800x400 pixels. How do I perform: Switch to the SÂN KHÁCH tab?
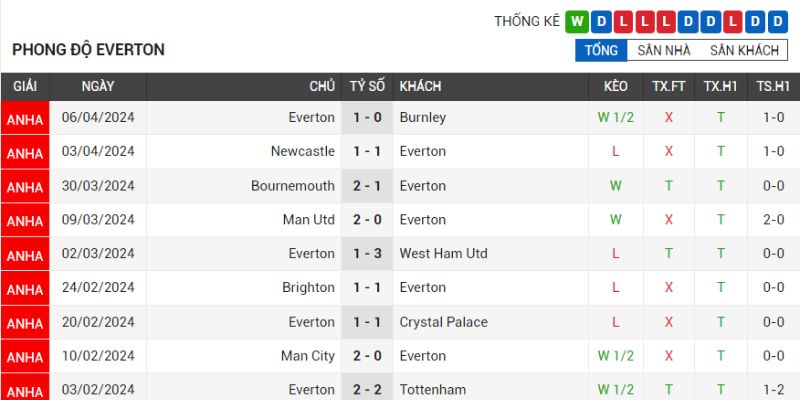[x=744, y=50]
